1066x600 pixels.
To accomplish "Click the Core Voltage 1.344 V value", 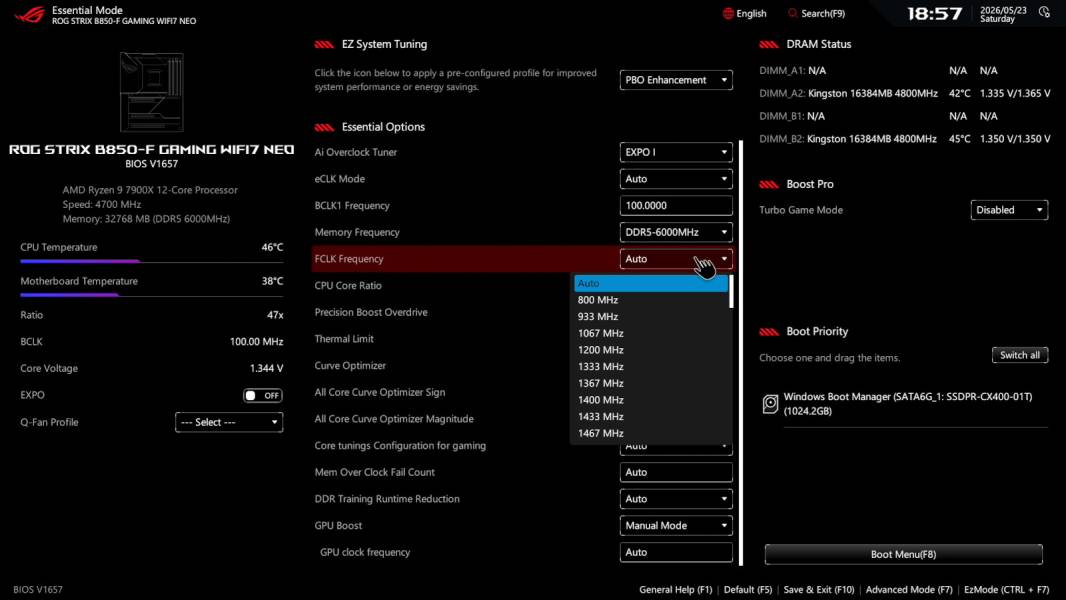I will (266, 368).
